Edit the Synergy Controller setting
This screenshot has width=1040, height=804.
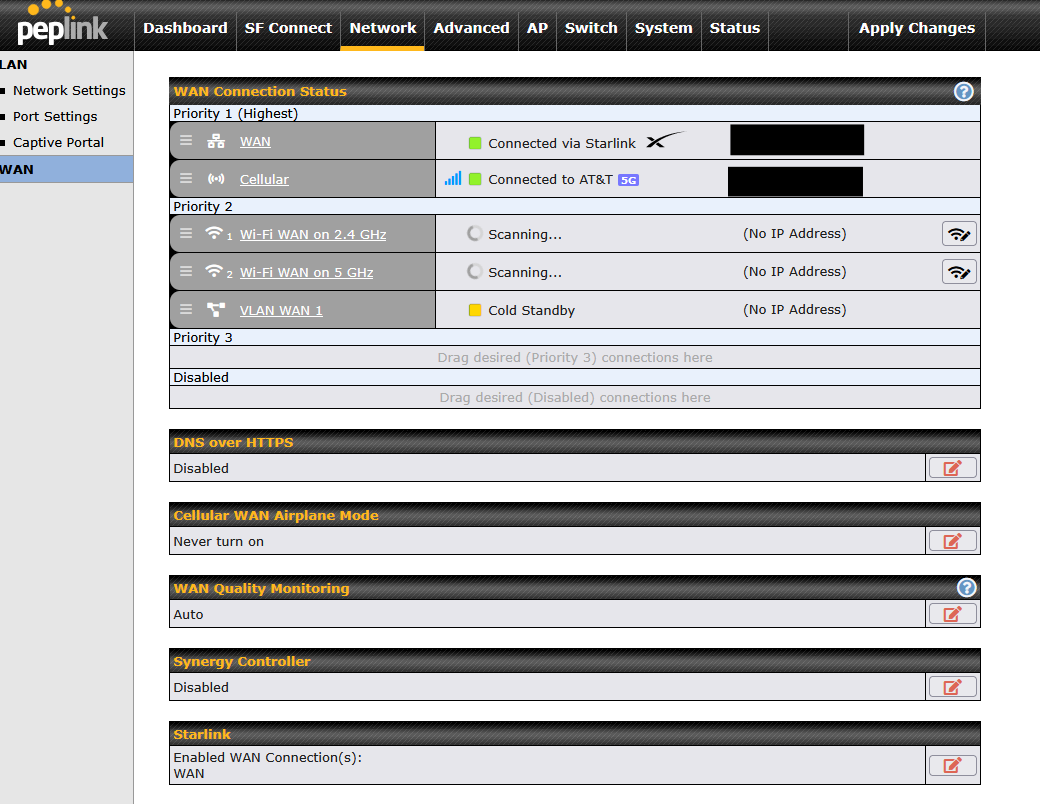click(x=952, y=687)
